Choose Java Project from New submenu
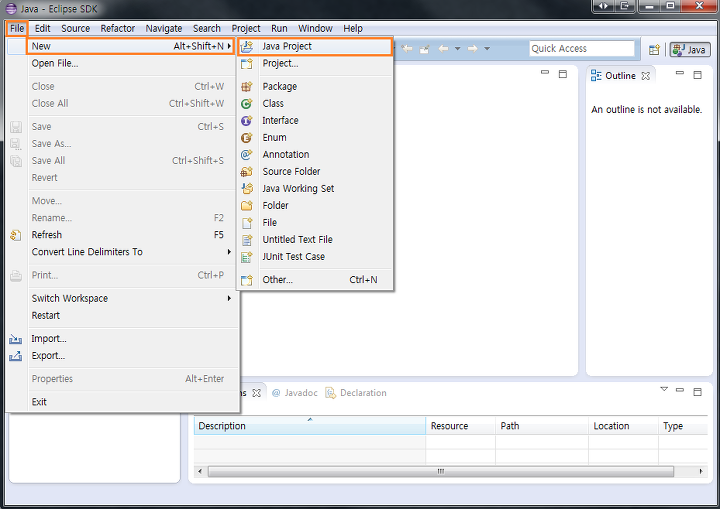This screenshot has width=720, height=509. pyautogui.click(x=315, y=46)
